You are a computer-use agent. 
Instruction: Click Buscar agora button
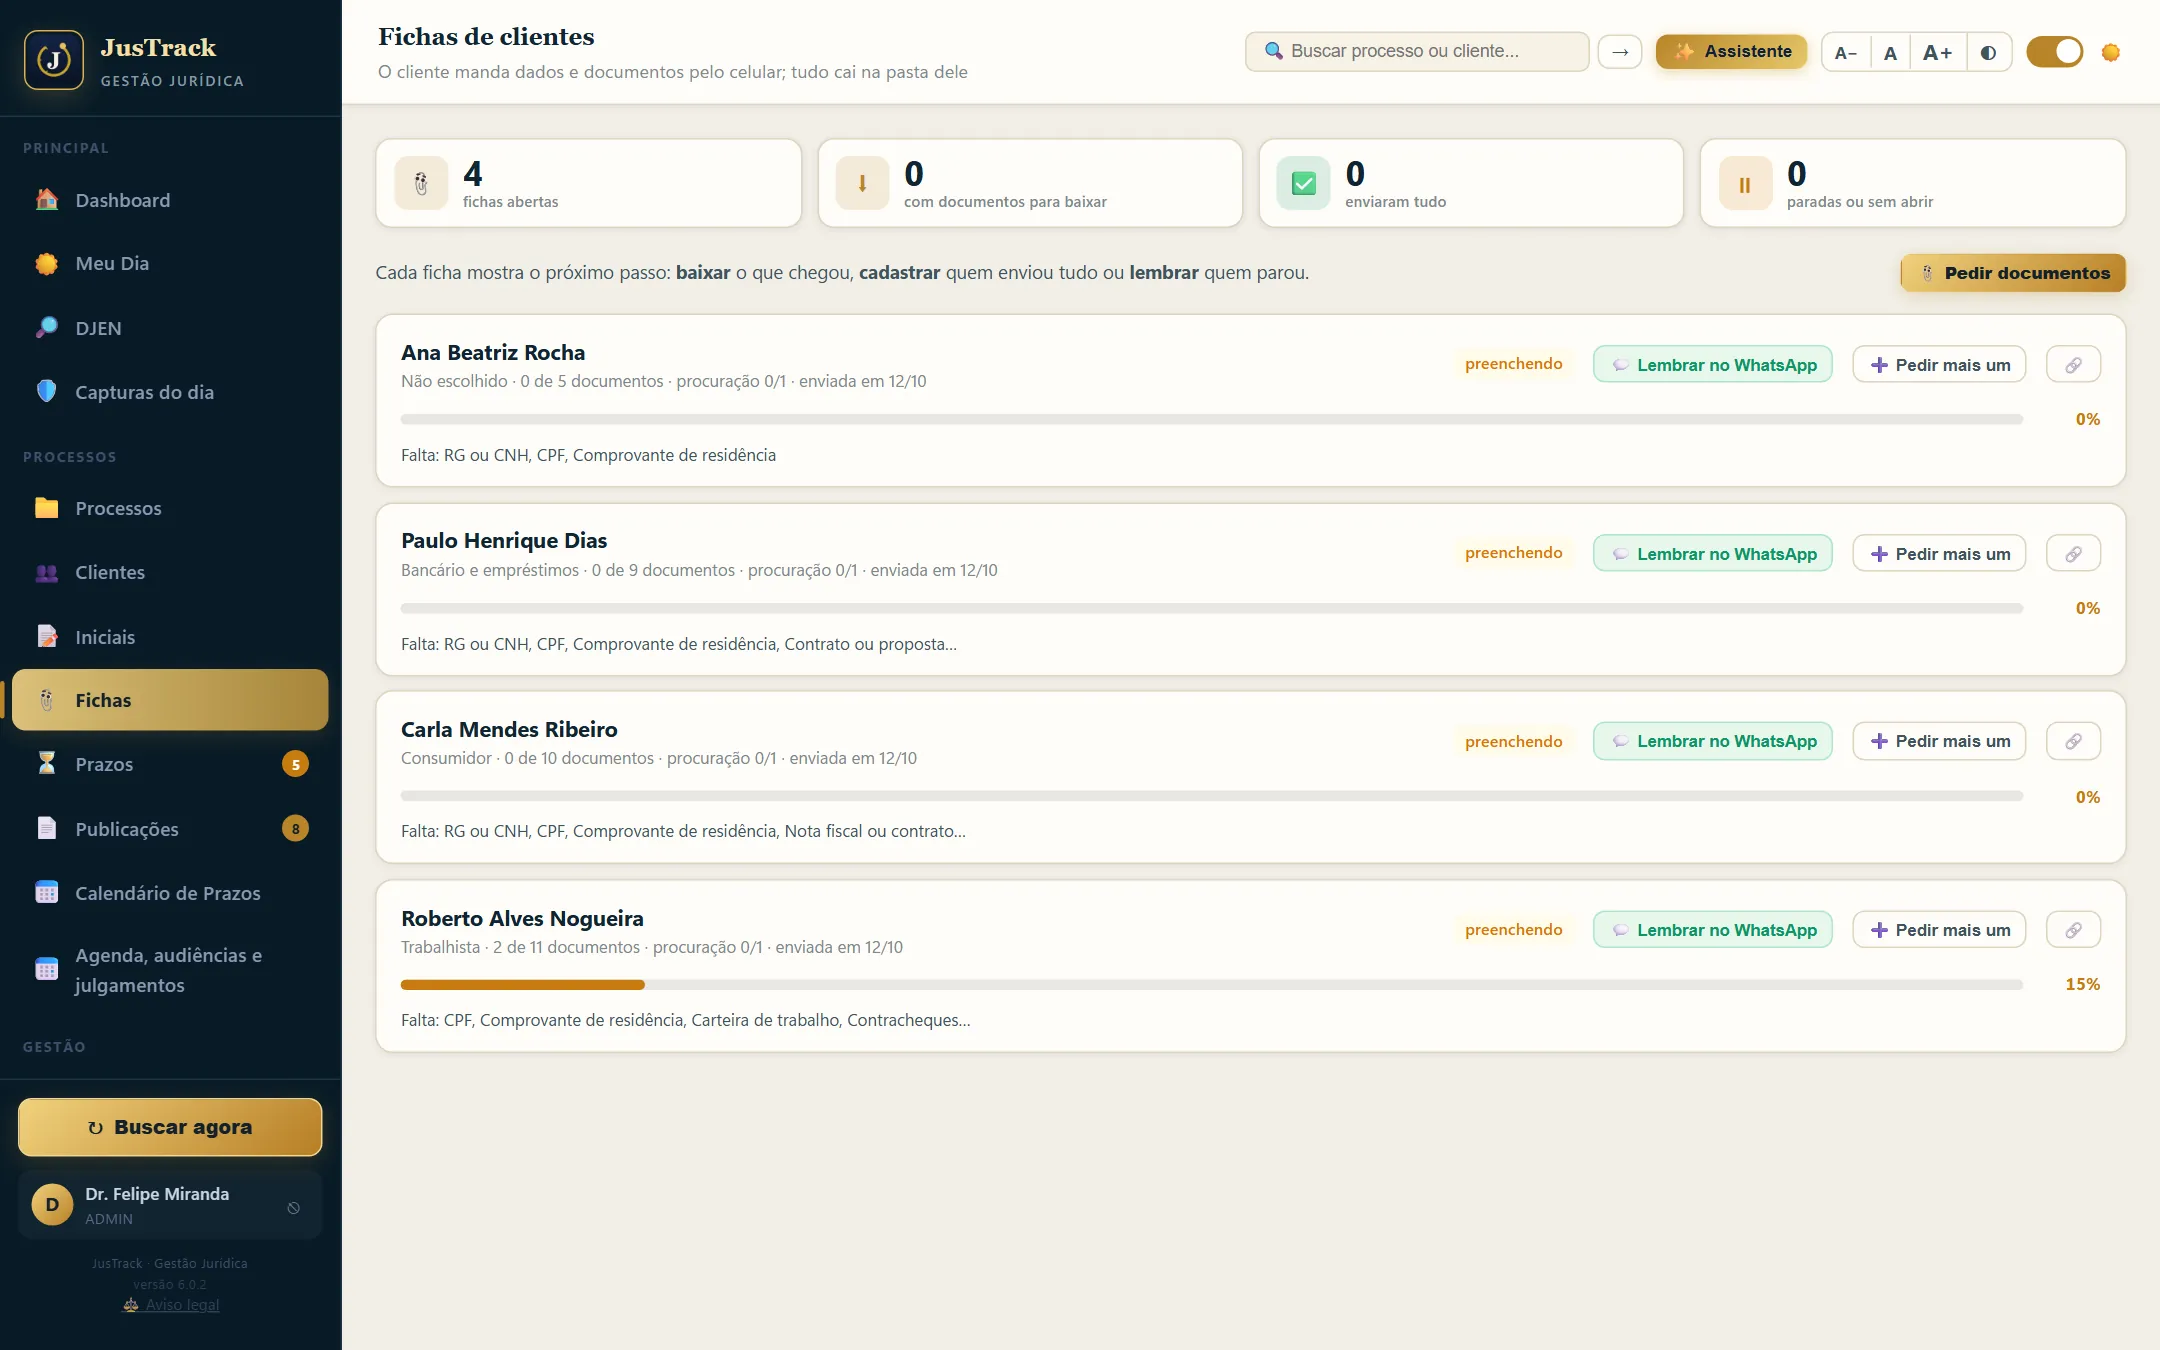point(170,1127)
